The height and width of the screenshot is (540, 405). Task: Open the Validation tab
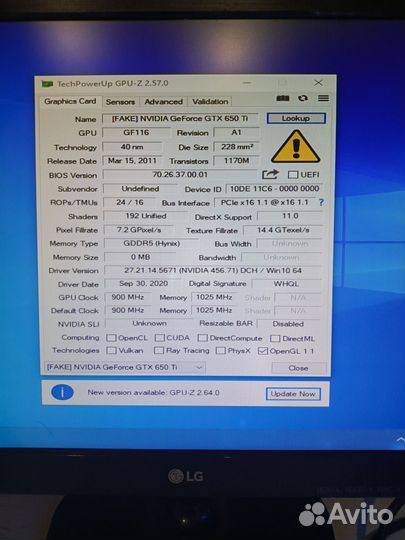pos(210,102)
